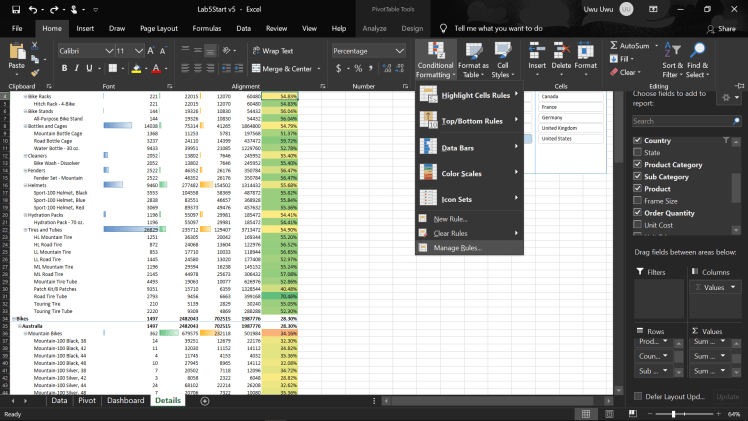Add a new sheet with plus icon
The height and width of the screenshot is (421, 748).
(205, 401)
